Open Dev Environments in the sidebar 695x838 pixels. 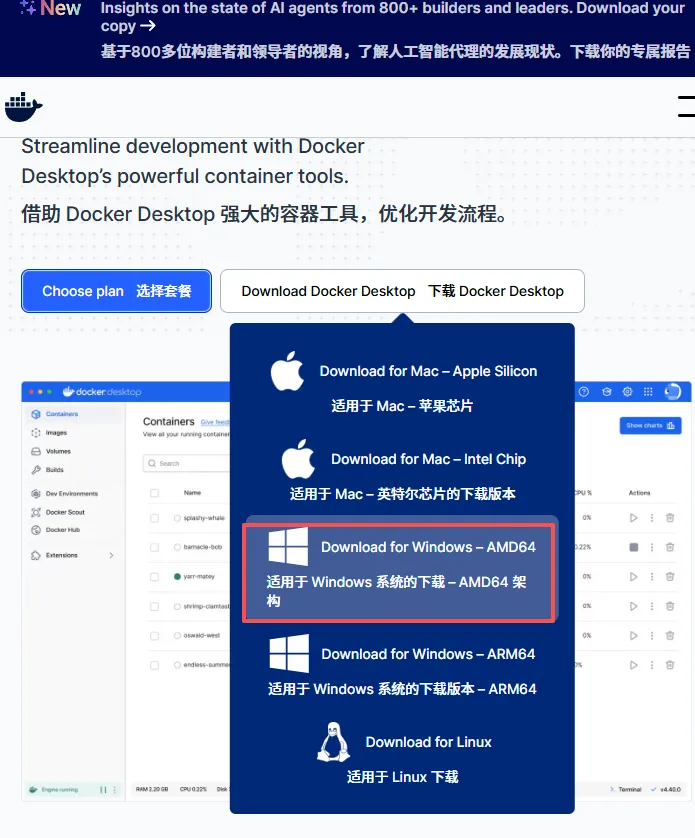(73, 493)
